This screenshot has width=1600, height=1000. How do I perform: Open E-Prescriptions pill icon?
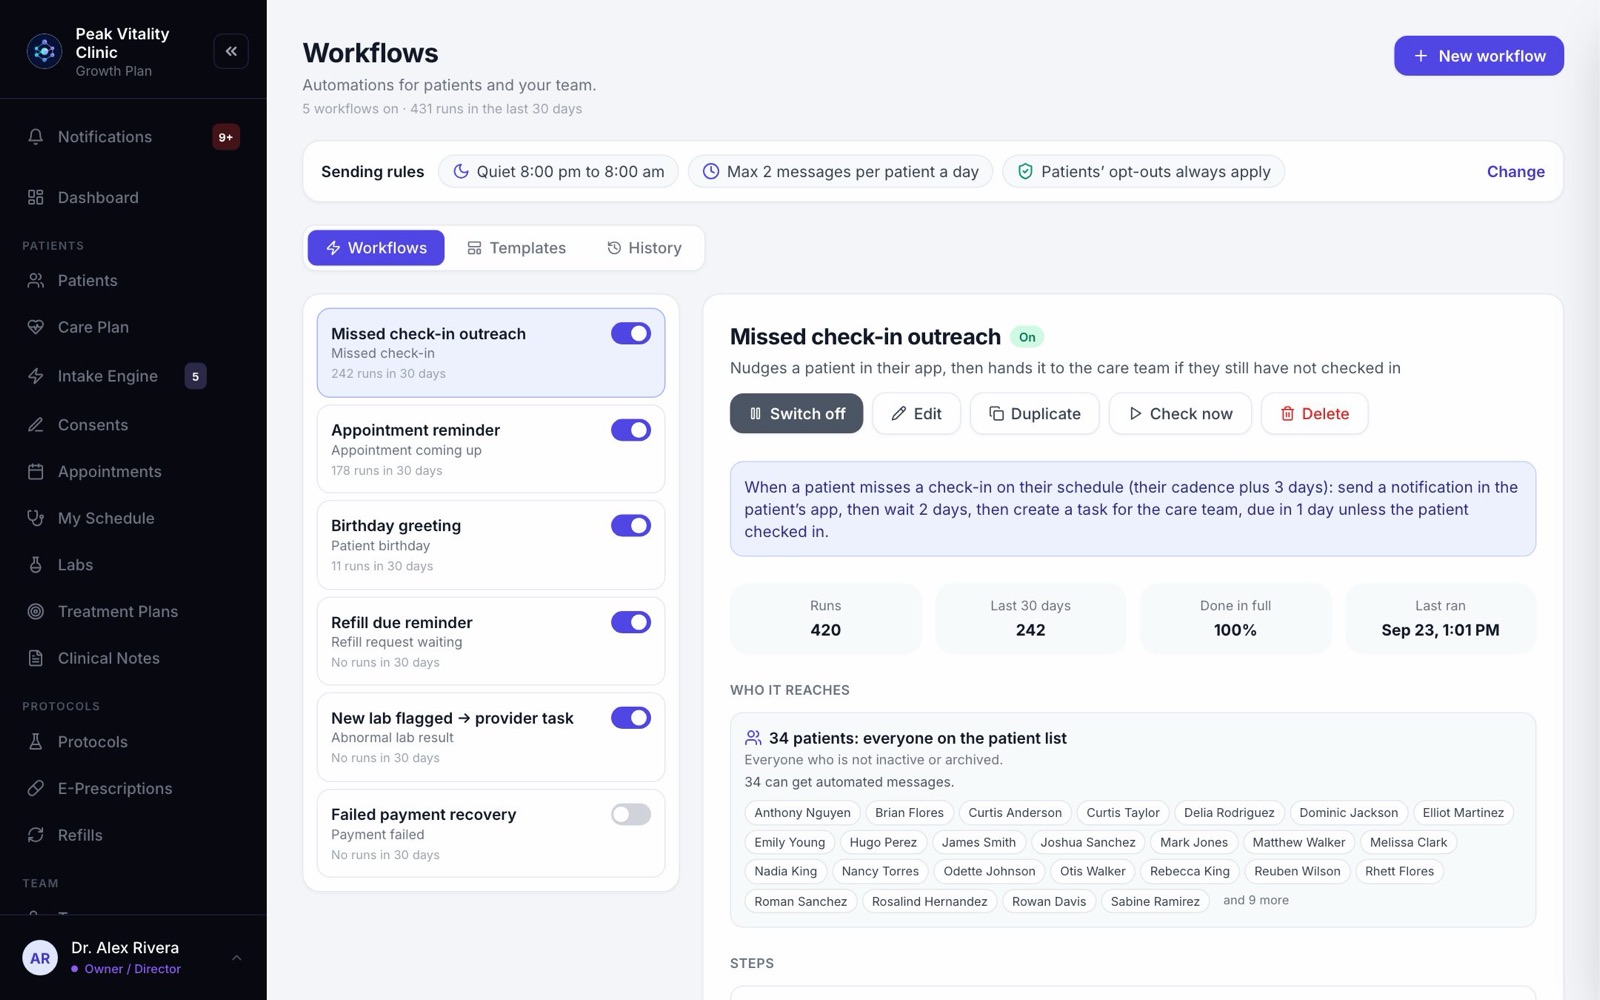(x=36, y=788)
